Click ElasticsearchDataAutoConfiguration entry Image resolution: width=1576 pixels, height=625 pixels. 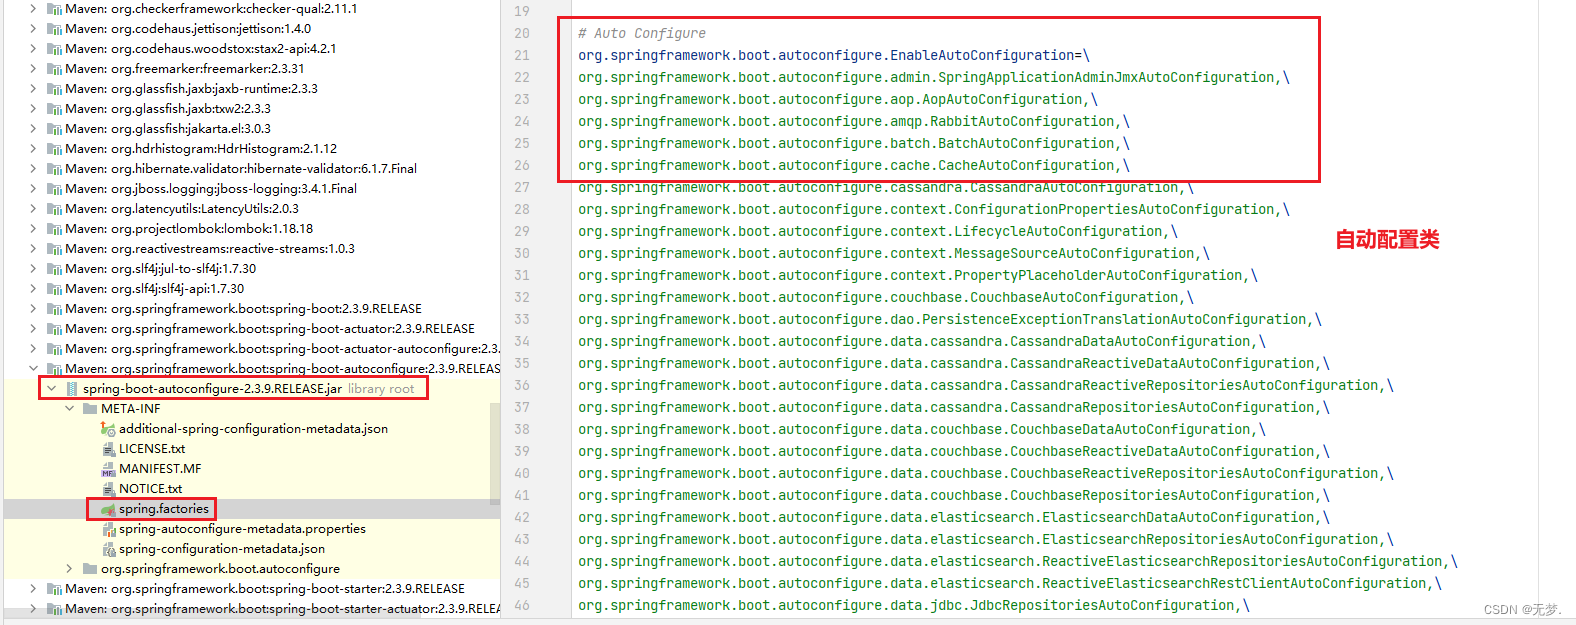point(953,517)
